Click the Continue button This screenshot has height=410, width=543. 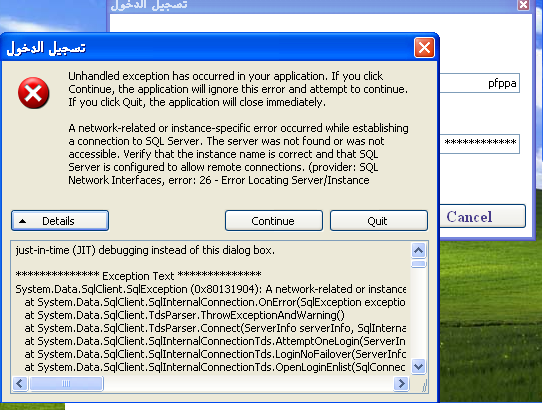(x=274, y=221)
